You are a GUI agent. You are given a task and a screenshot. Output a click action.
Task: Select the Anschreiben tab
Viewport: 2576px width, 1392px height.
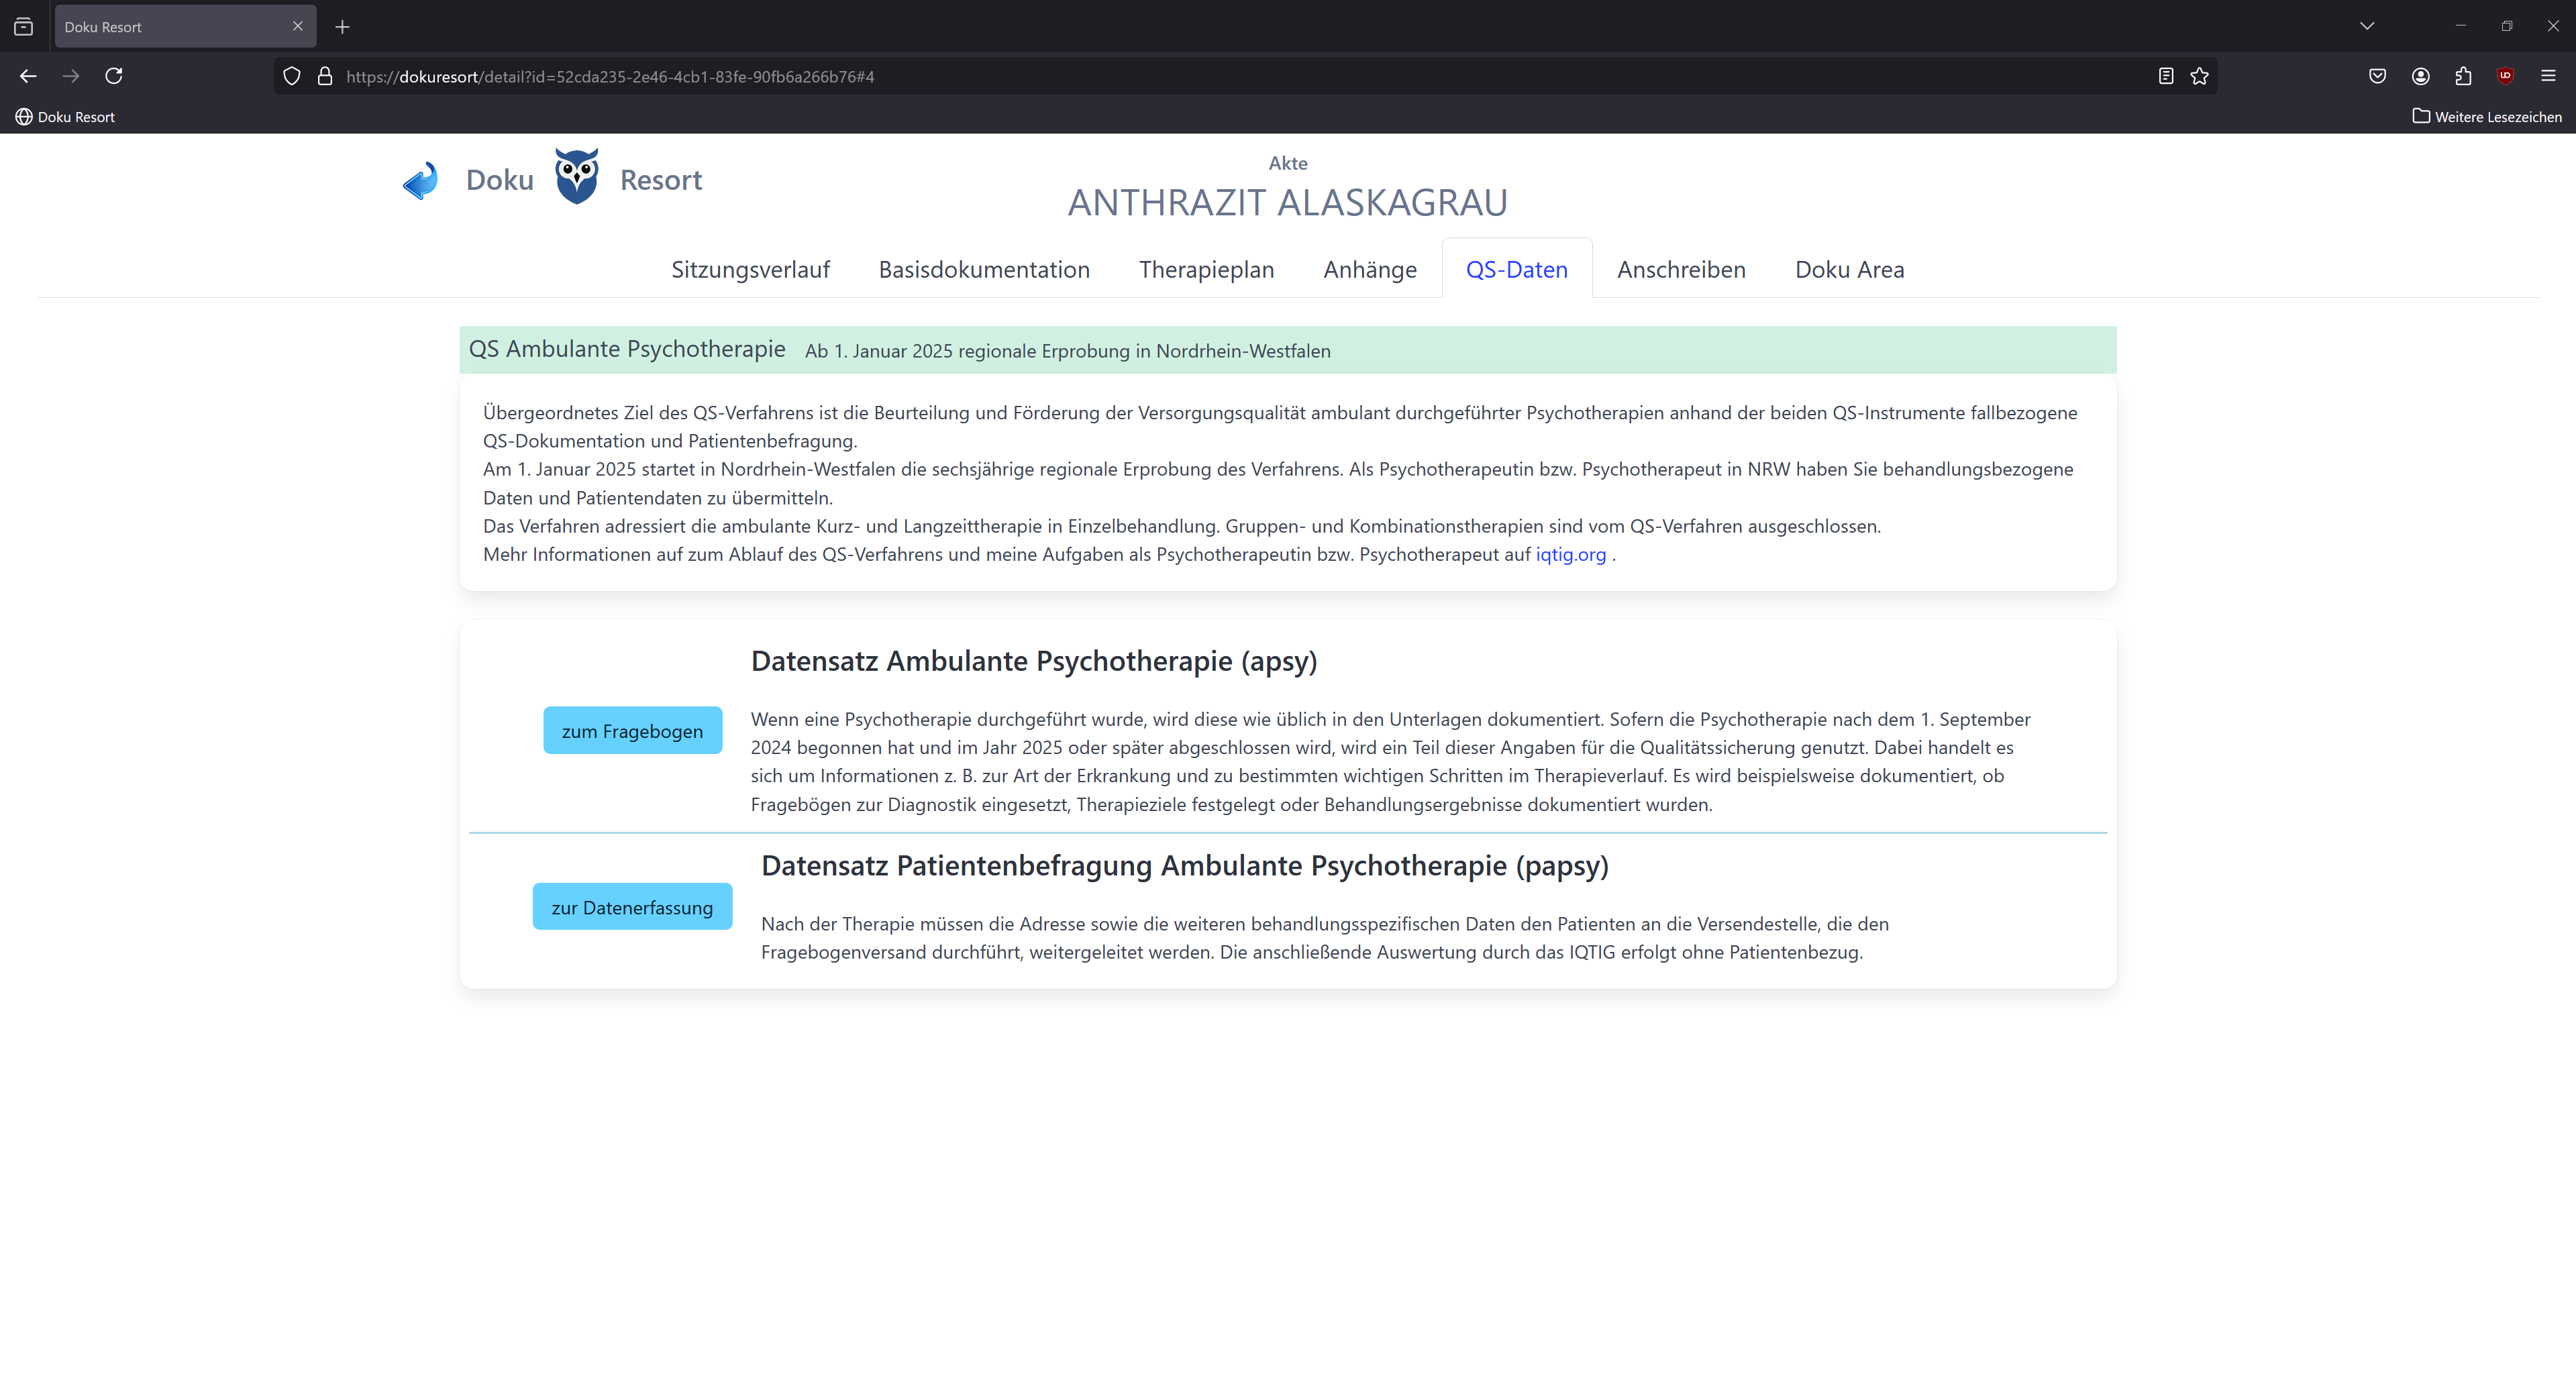[1681, 270]
